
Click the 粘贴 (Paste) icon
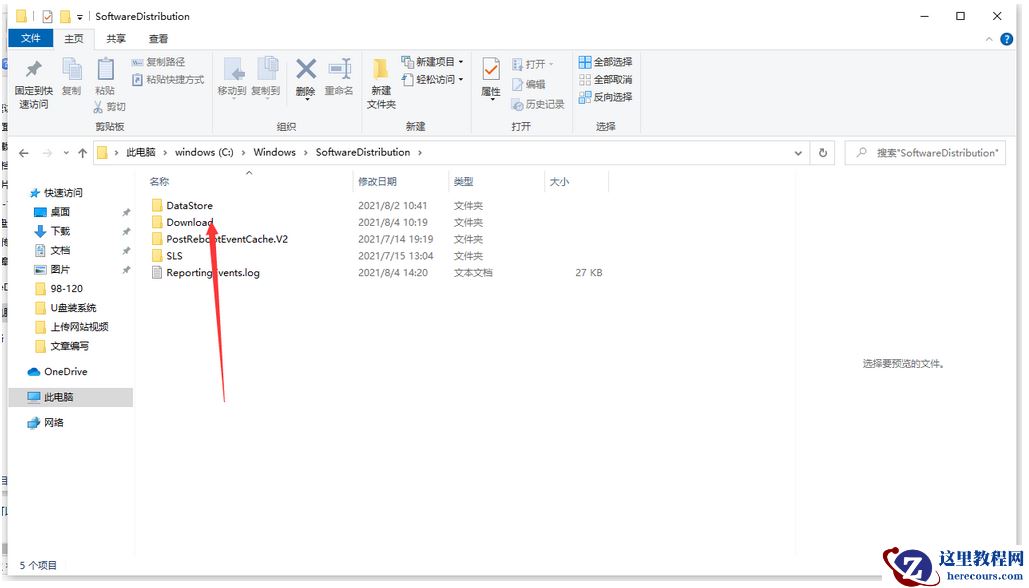coord(105,70)
